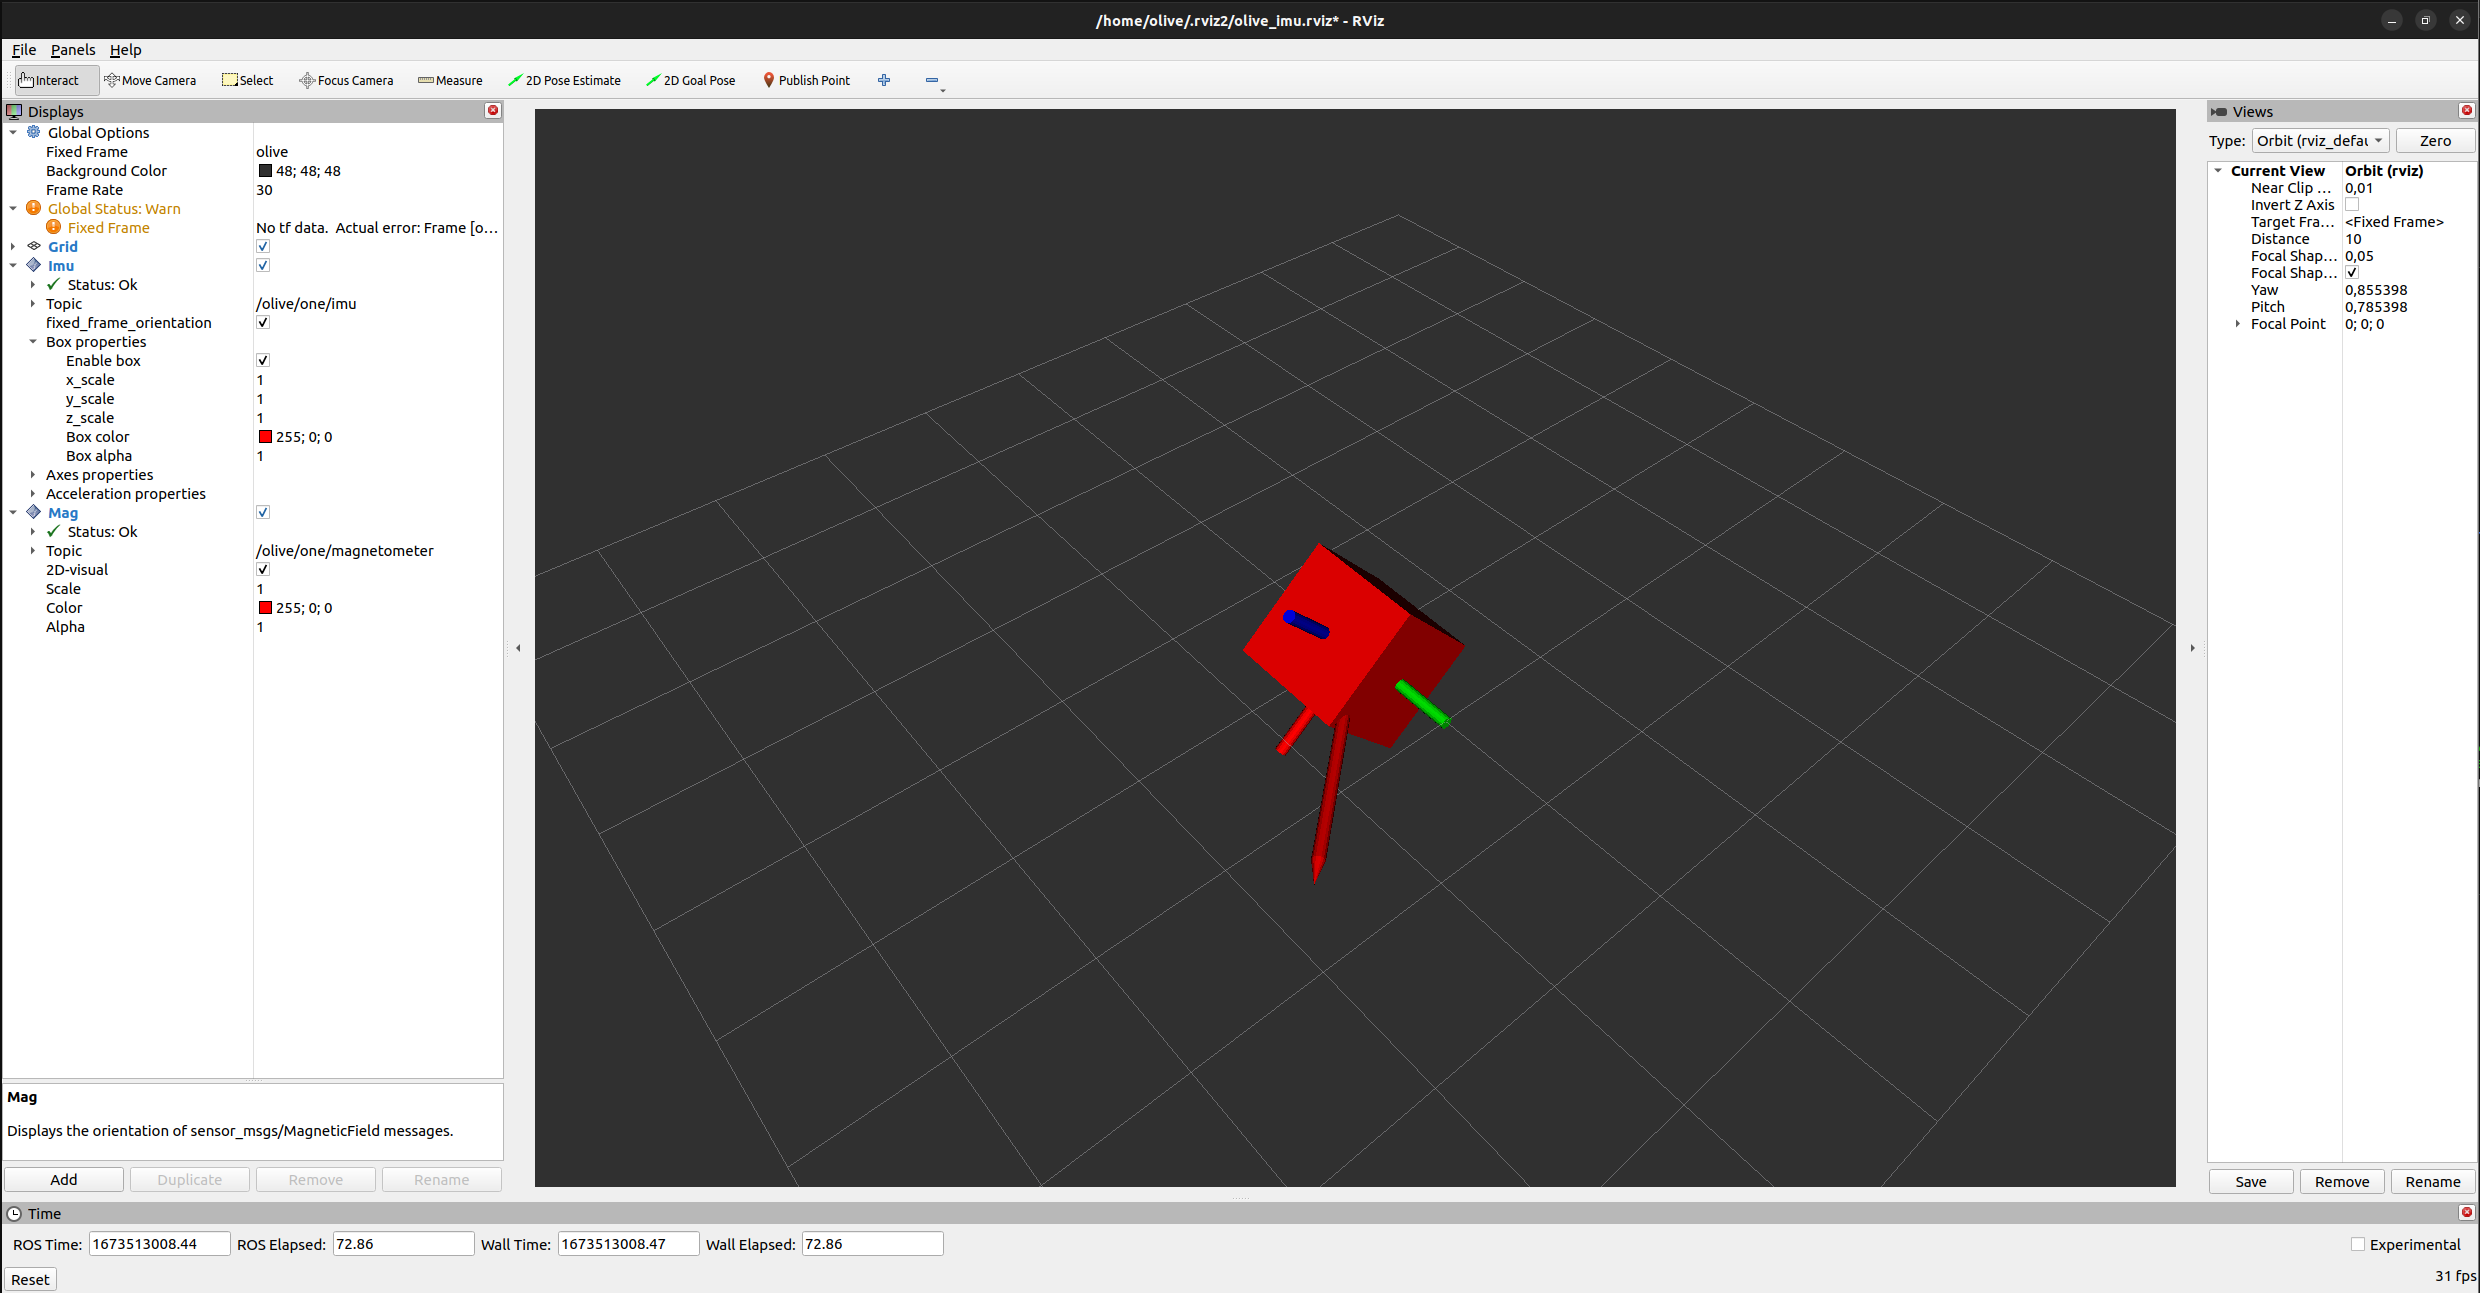Expand the Acceleration properties group
2480x1293 pixels.
coord(33,494)
